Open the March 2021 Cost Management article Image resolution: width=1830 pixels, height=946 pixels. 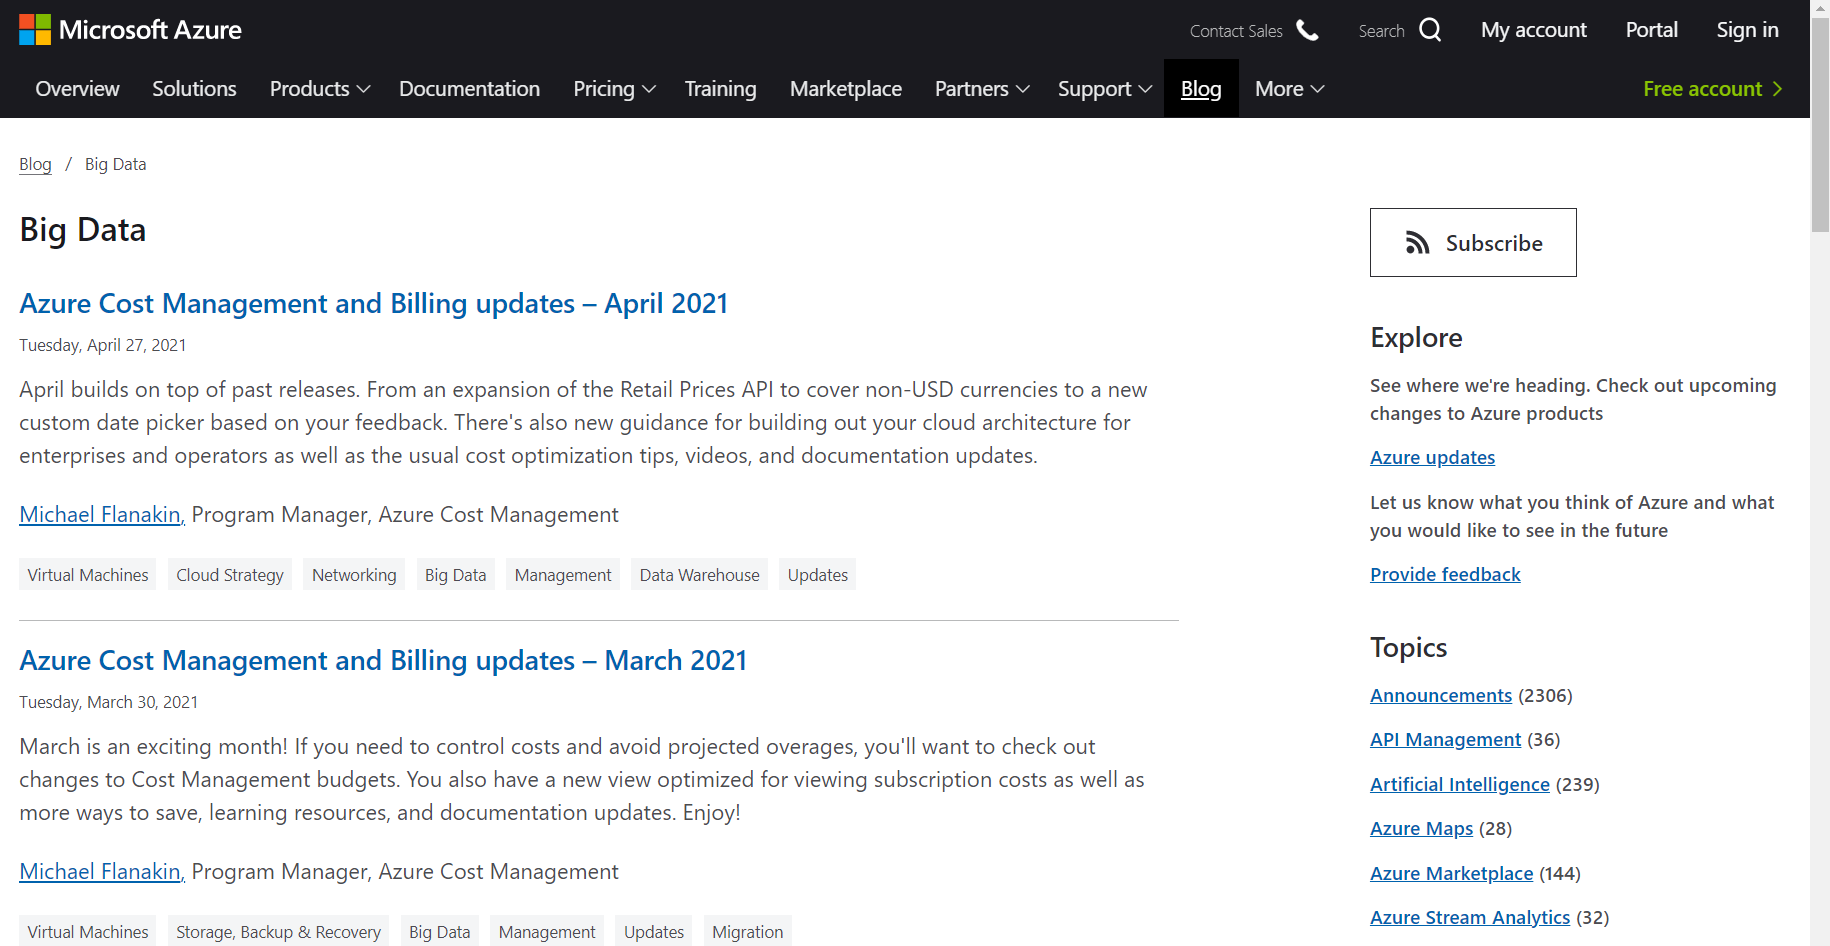383,660
